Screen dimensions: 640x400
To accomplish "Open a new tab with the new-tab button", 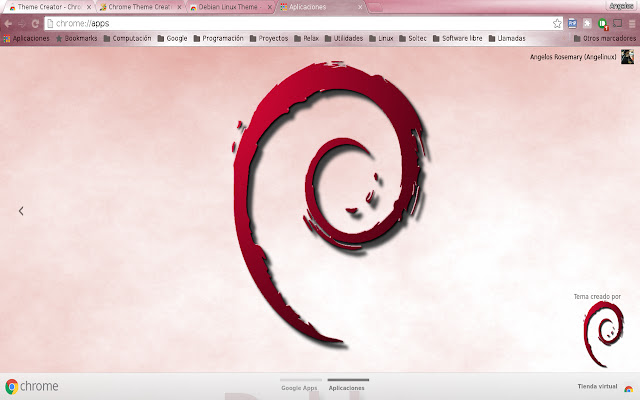I will (375, 7).
